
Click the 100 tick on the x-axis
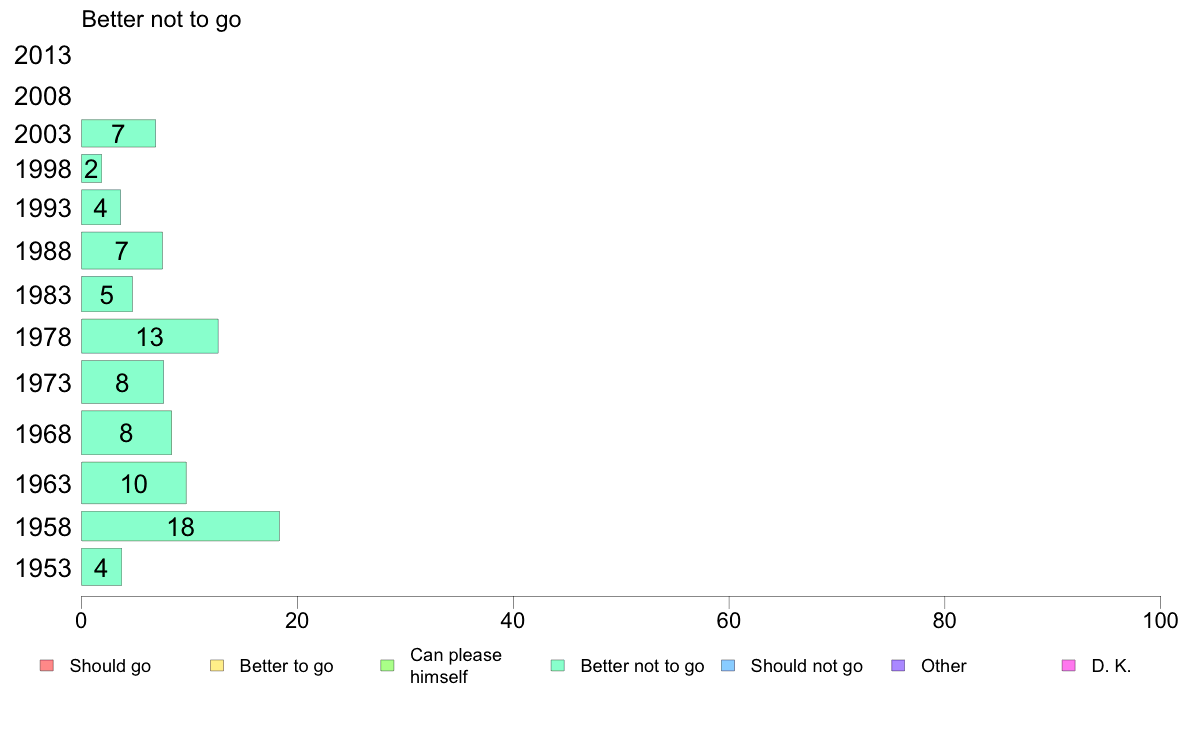click(x=1160, y=621)
